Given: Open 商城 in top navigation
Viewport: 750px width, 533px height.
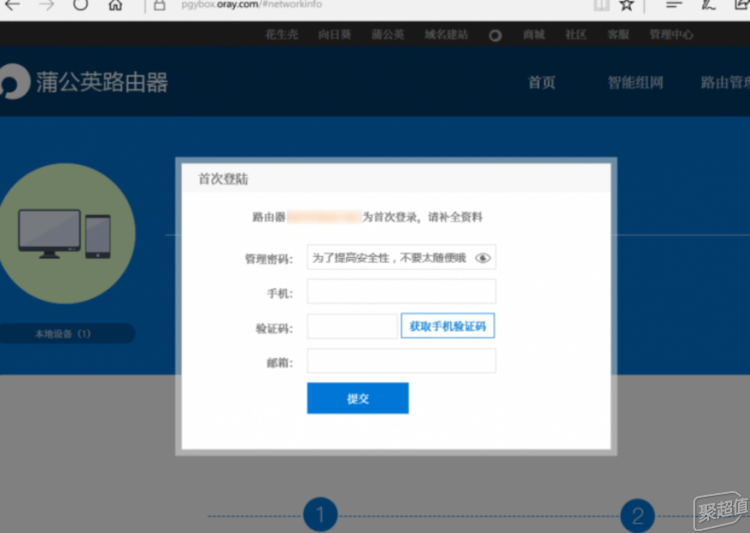Looking at the screenshot, I should [534, 34].
